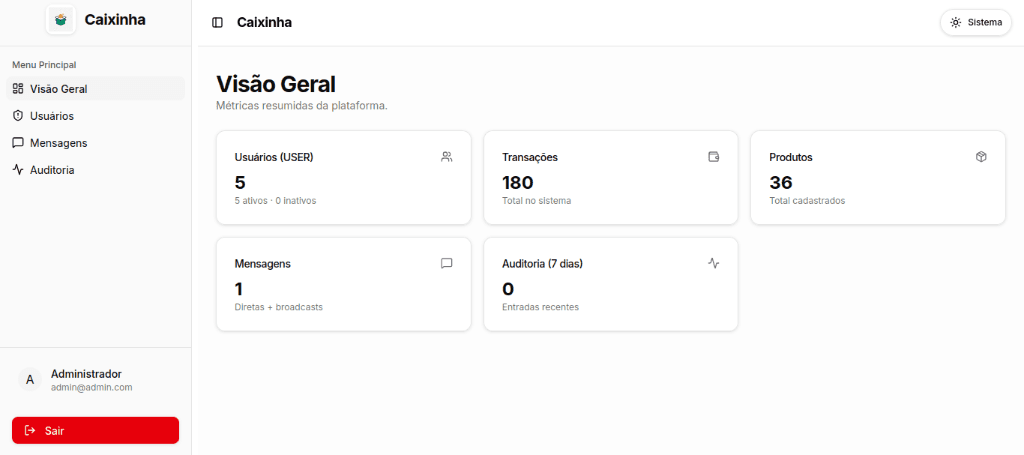The image size is (1024, 455).
Task: Click the value 180 on Transações card
Action: (x=518, y=182)
